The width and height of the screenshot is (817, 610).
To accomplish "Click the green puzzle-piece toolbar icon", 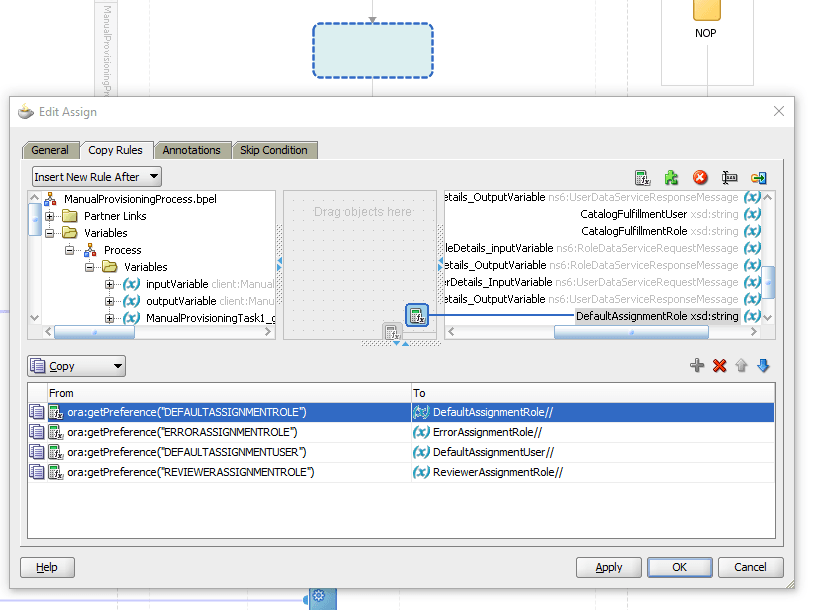I will click(672, 177).
